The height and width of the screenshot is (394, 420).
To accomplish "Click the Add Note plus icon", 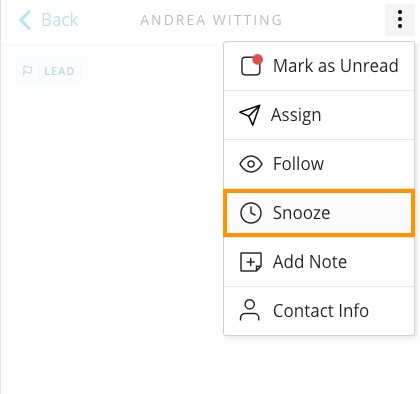I will tap(251, 262).
